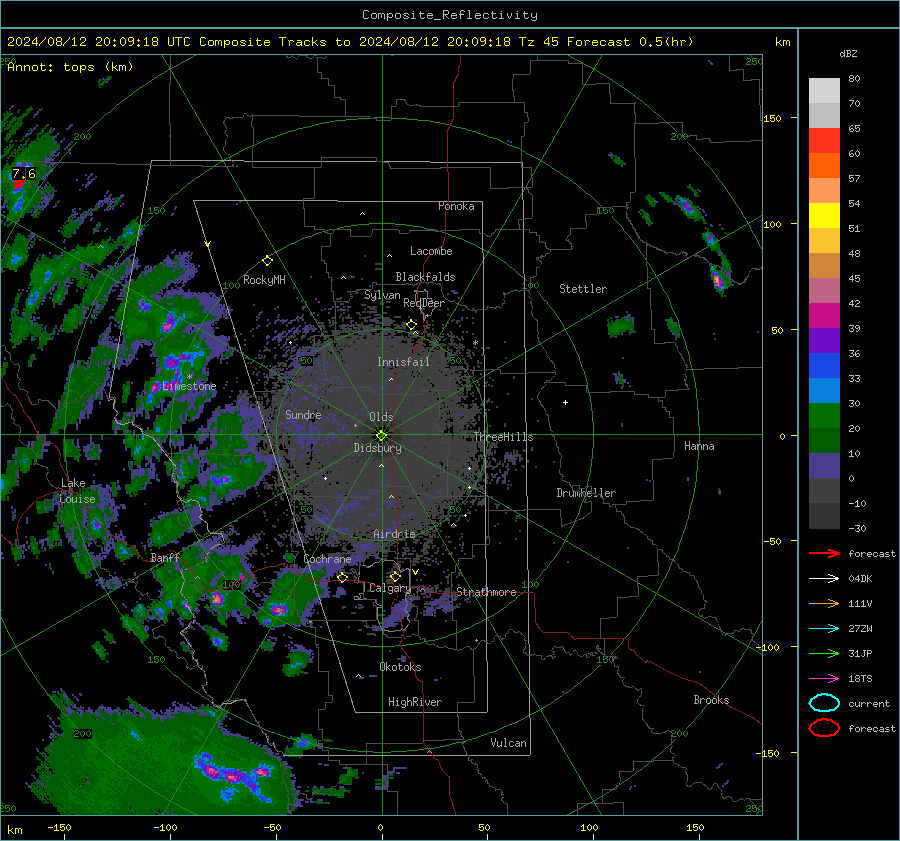This screenshot has width=900, height=841.
Task: Click the red forecast arrow in legend
Action: point(824,553)
